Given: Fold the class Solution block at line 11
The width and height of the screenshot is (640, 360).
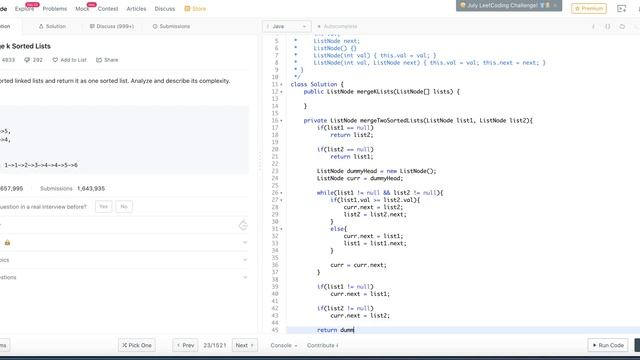Looking at the screenshot, I should [x=281, y=84].
